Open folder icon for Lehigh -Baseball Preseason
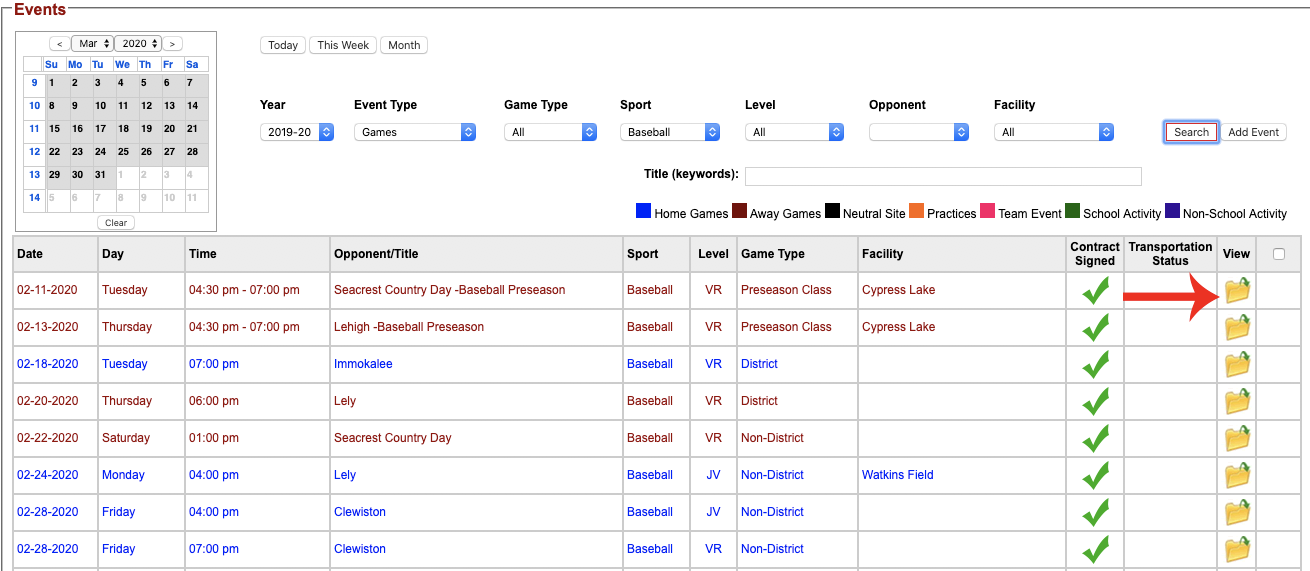The width and height of the screenshot is (1310, 571). (x=1238, y=328)
